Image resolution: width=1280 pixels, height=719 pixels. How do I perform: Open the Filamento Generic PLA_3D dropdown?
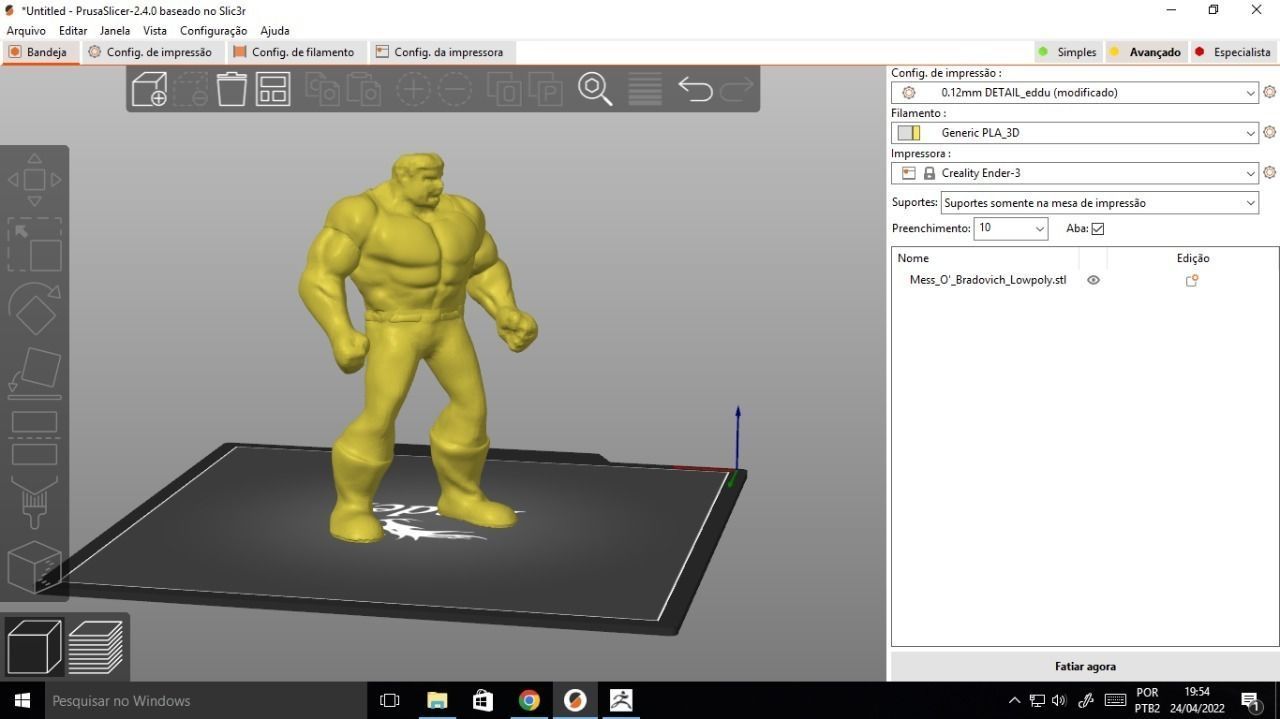tap(1075, 132)
